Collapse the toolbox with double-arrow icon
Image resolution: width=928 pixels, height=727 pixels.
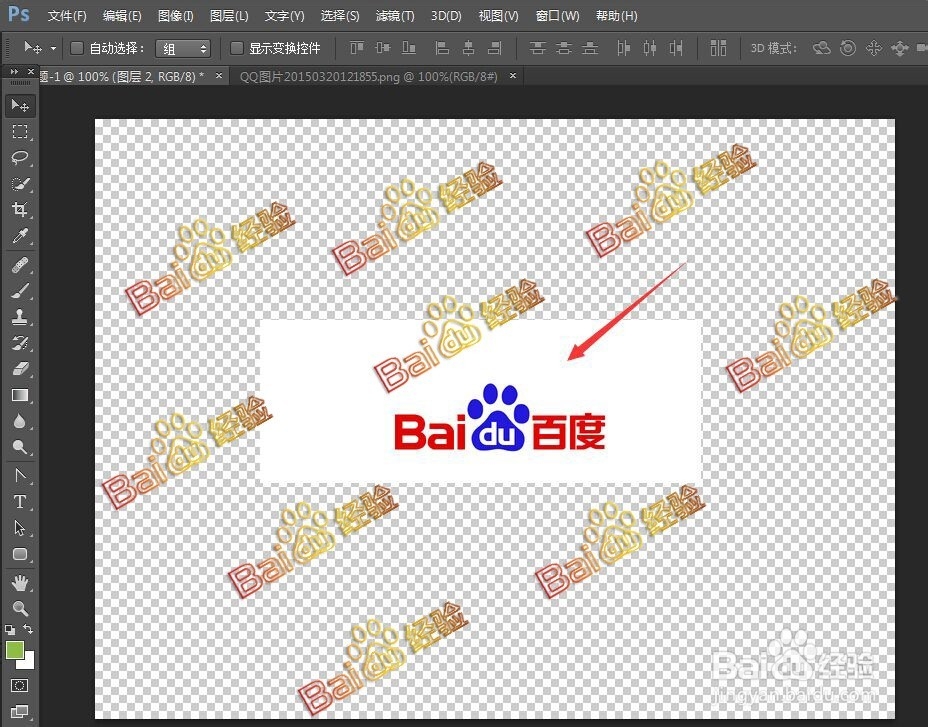[x=14, y=72]
